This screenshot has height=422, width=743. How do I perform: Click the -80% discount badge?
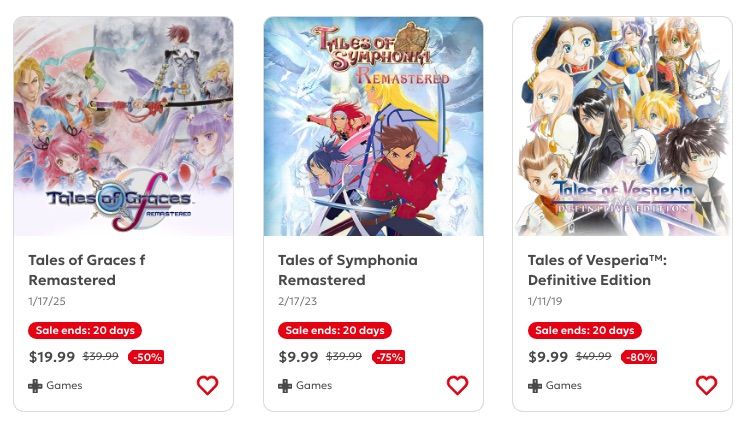tap(639, 357)
